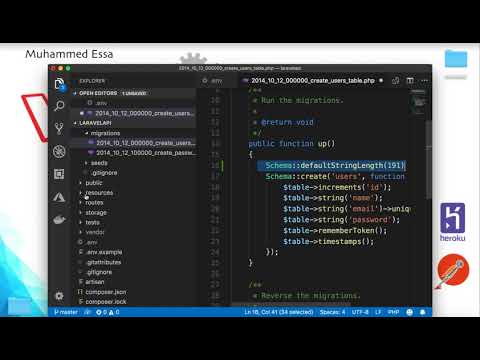Click the Schema::defaultStringLength(191) line

(x=335, y=165)
